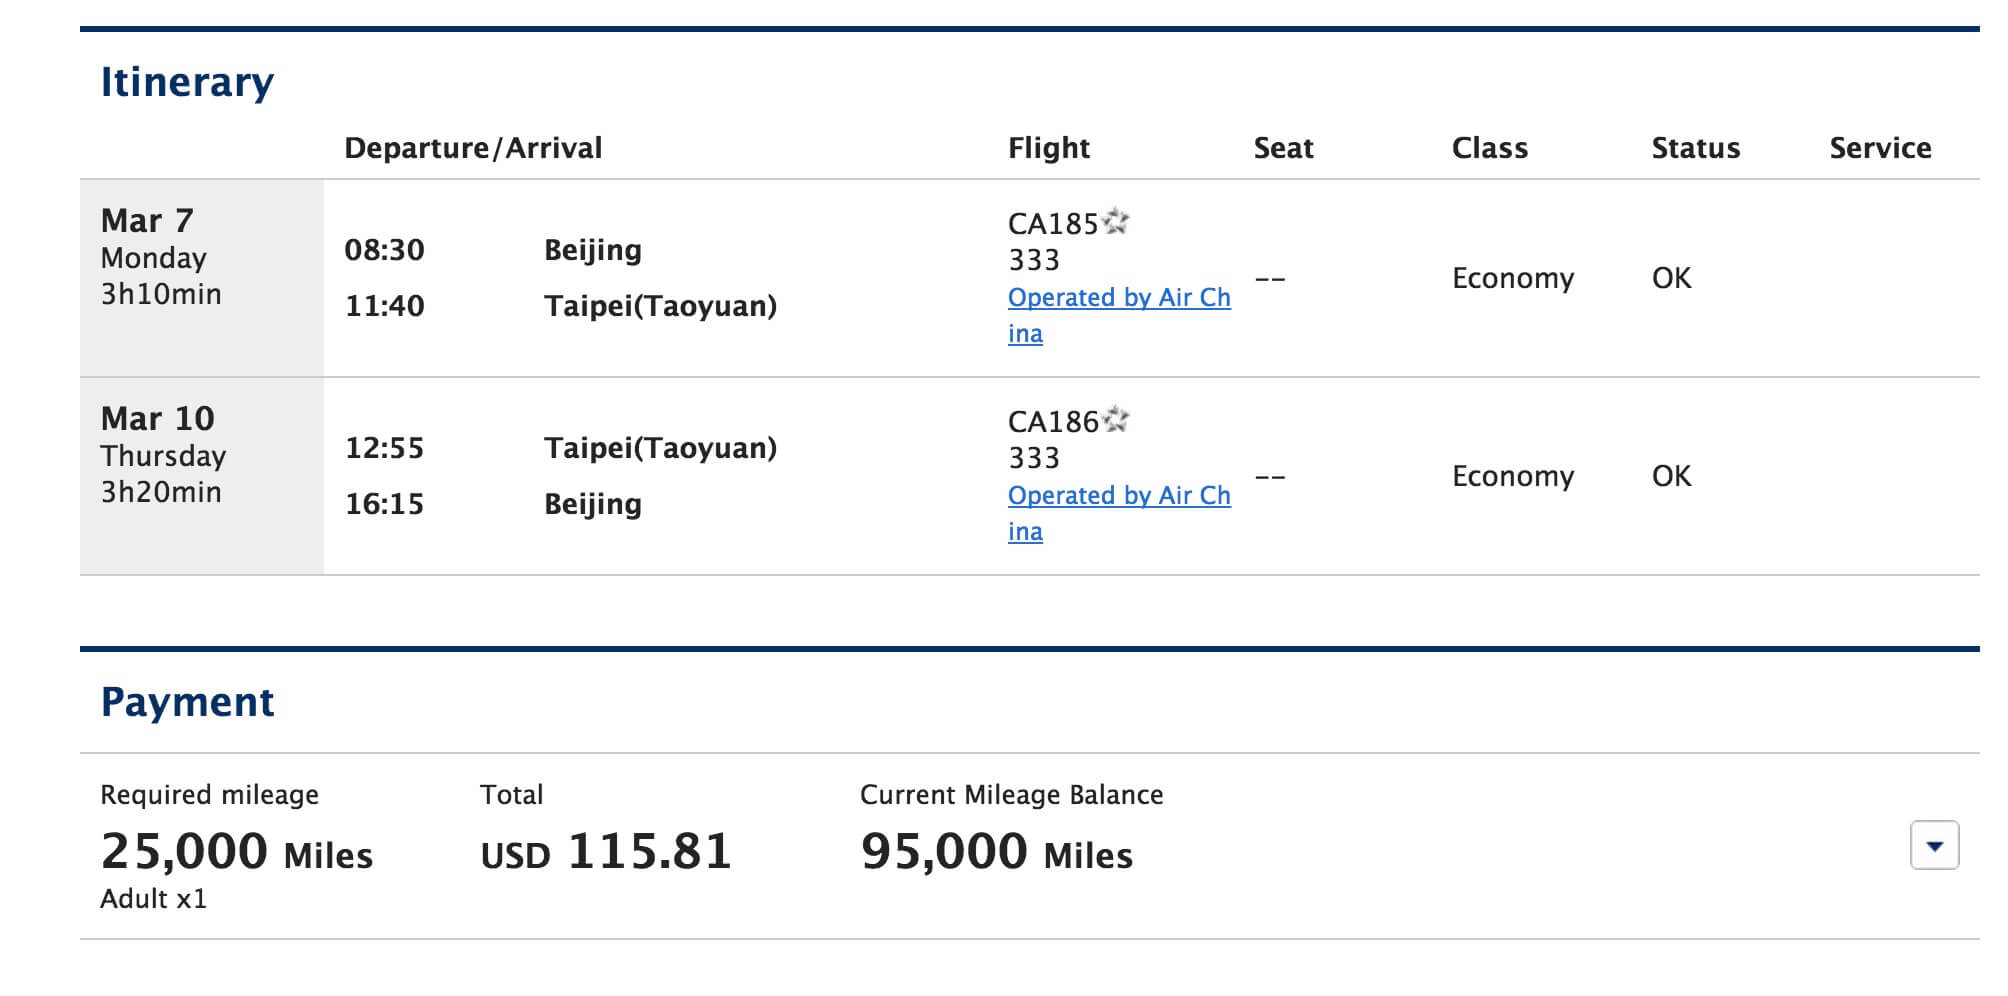
Task: Open the 'Operated by Air China' link for CA185
Action: tap(1119, 315)
